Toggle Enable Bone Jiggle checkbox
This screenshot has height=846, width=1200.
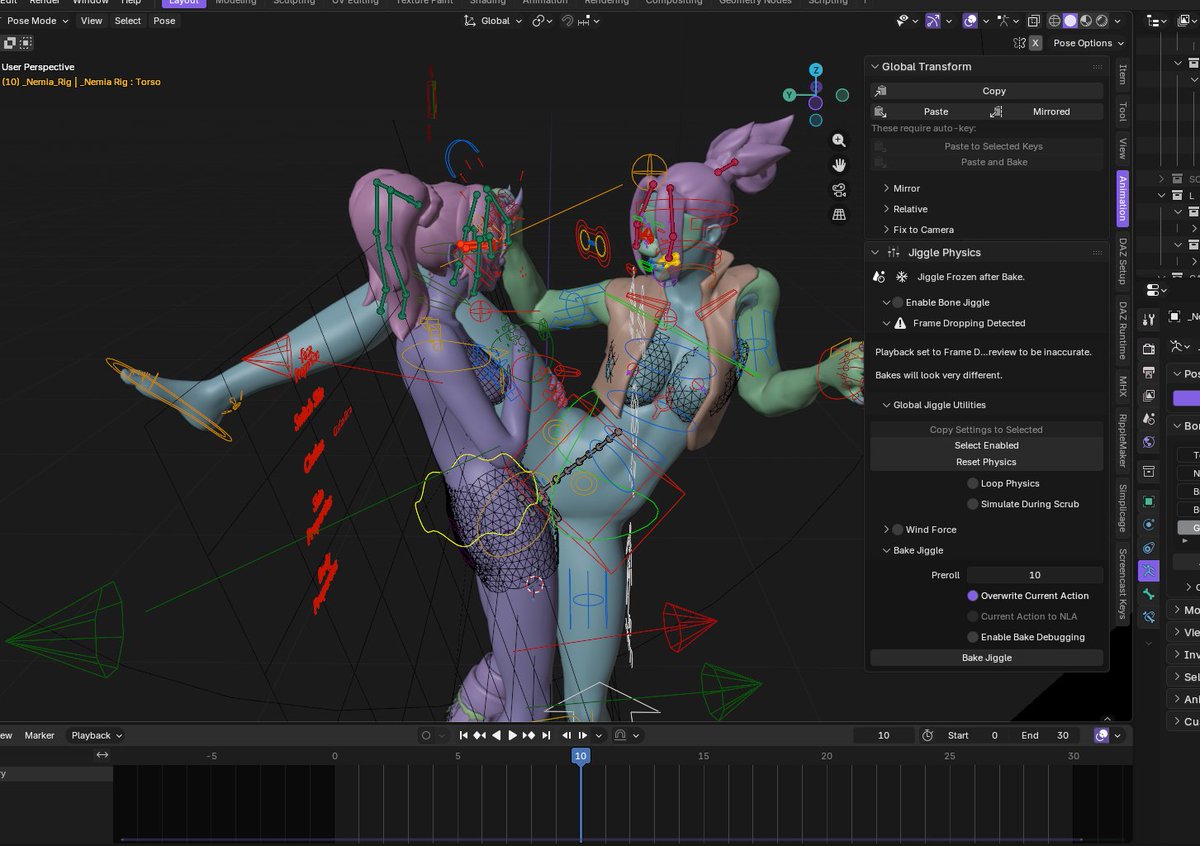[898, 302]
